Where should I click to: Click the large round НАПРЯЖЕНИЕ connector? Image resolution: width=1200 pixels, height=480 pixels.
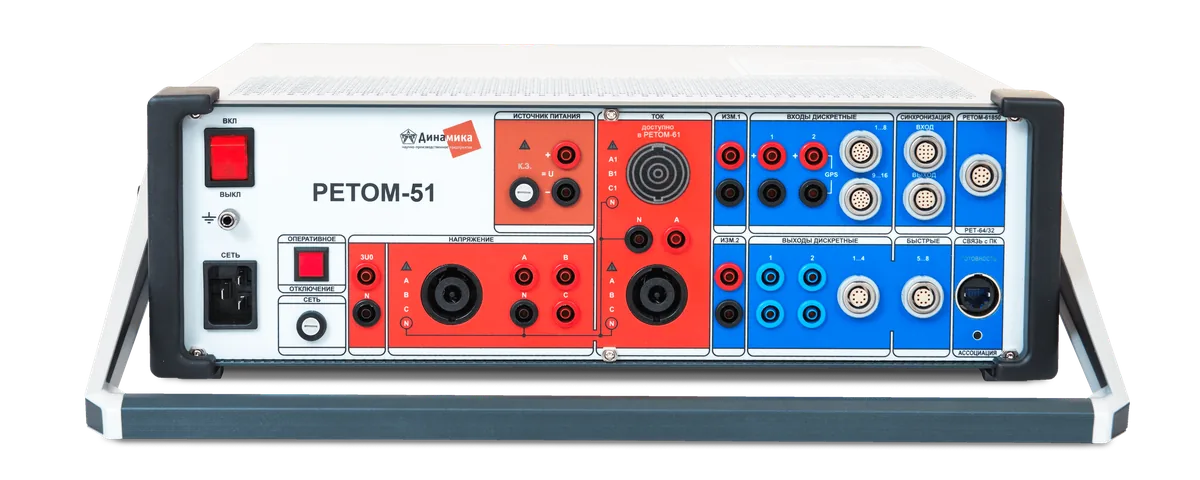pos(451,296)
